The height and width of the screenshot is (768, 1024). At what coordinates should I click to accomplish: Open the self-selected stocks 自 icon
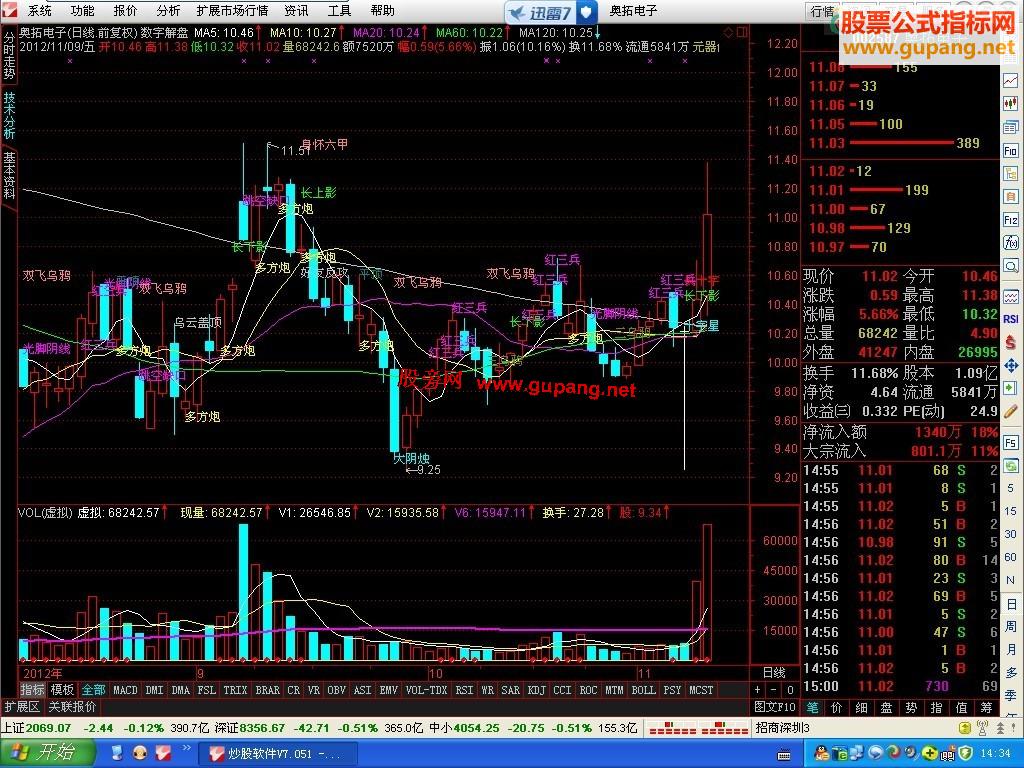pos(1010,197)
